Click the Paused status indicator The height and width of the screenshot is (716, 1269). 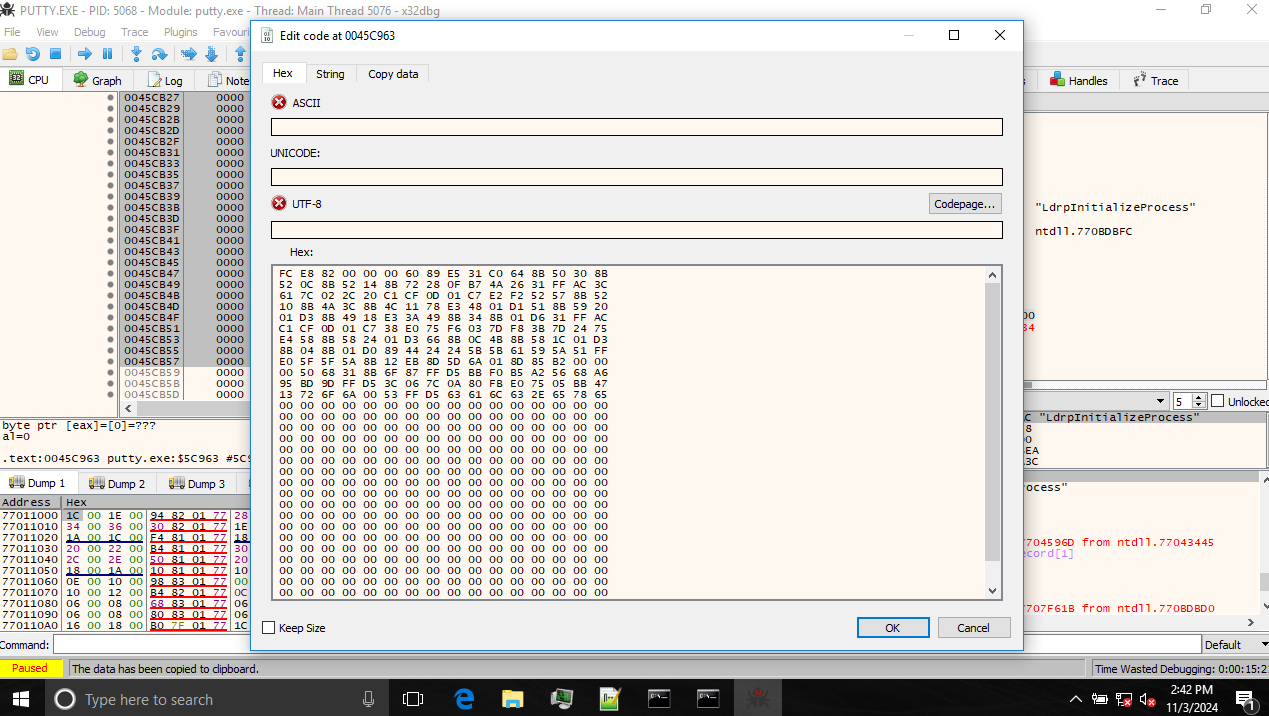tap(31, 668)
